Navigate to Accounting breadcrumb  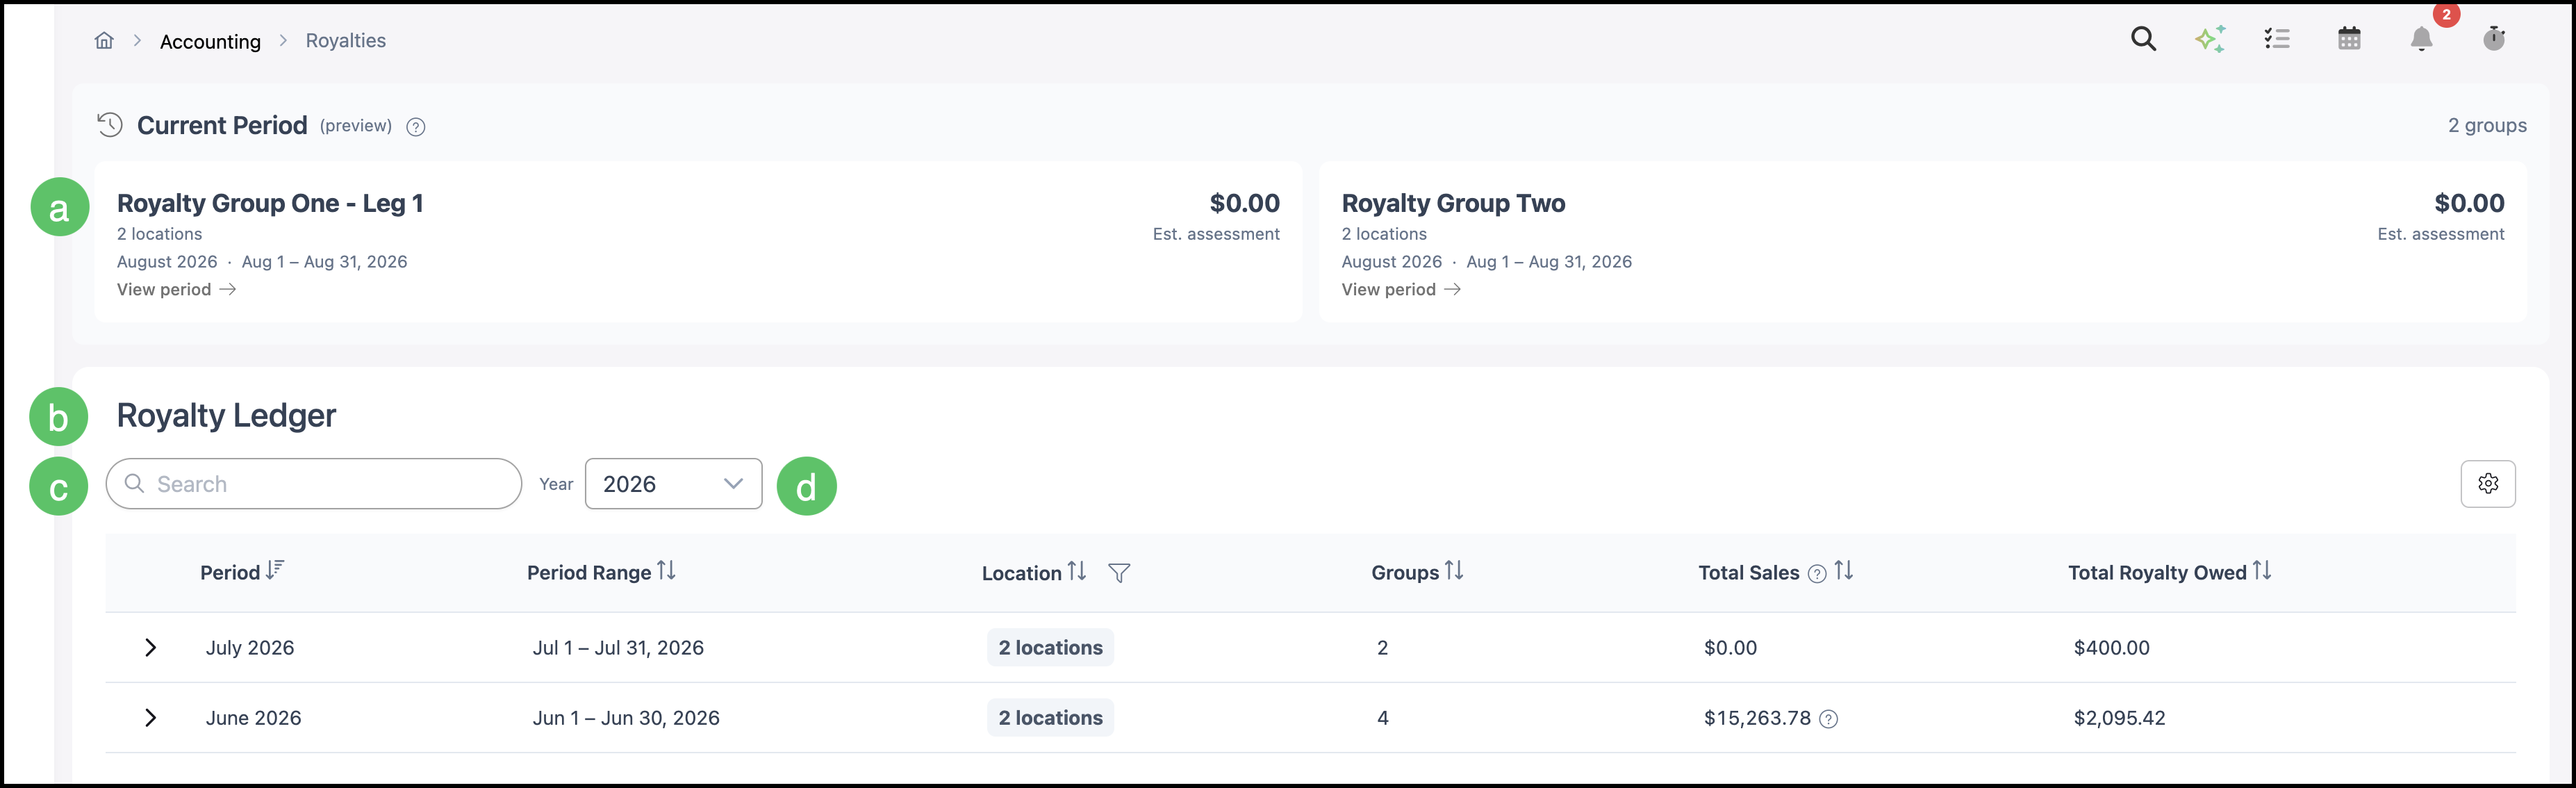[210, 41]
